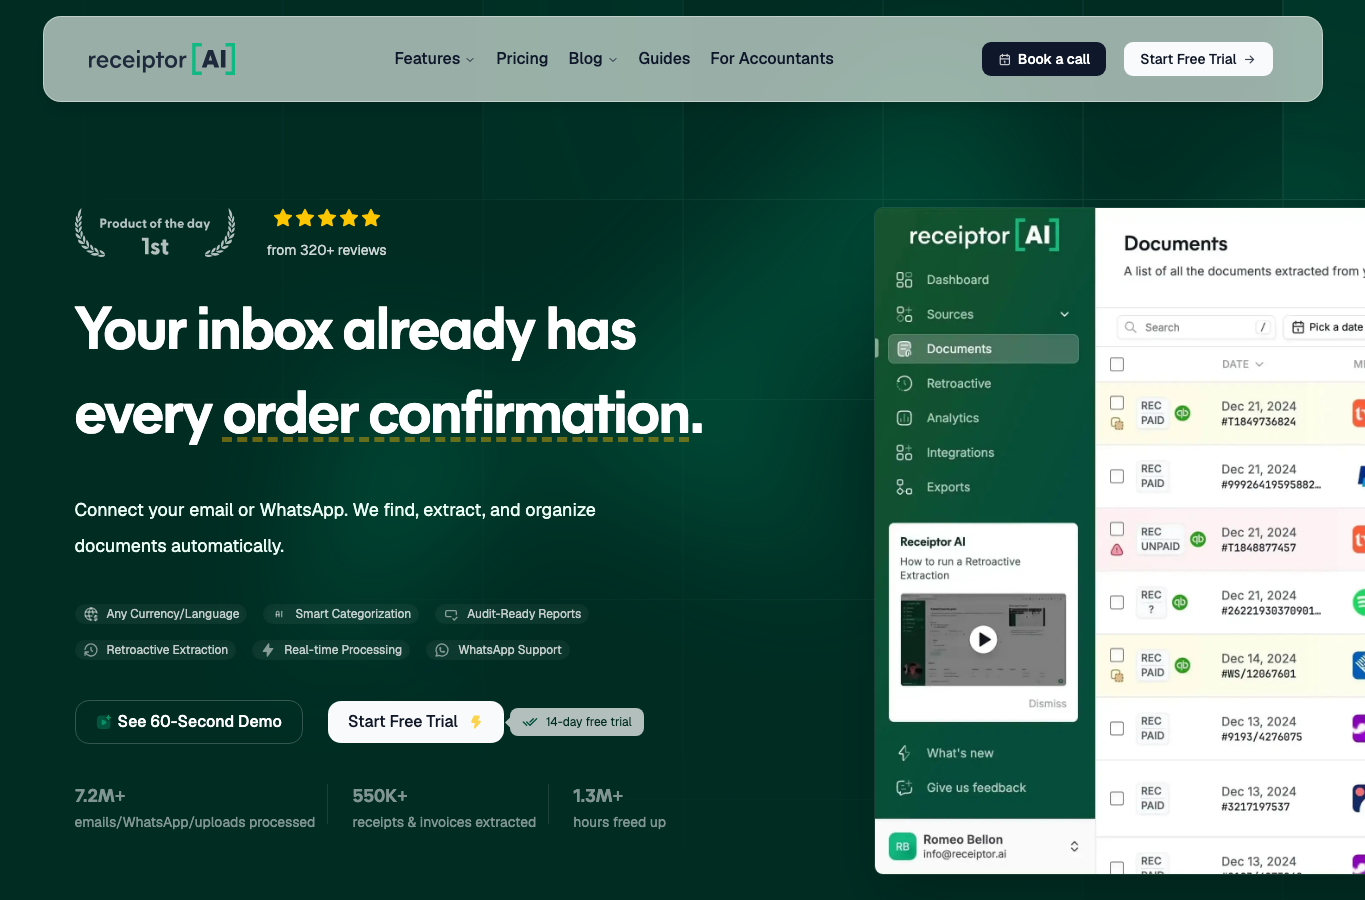This screenshot has height=900, width=1365.
Task: Click the documents Search field
Action: point(1196,327)
